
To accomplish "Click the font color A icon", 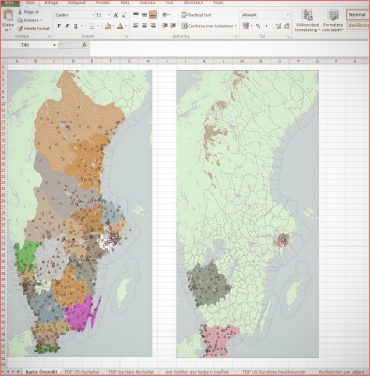I will click(120, 26).
